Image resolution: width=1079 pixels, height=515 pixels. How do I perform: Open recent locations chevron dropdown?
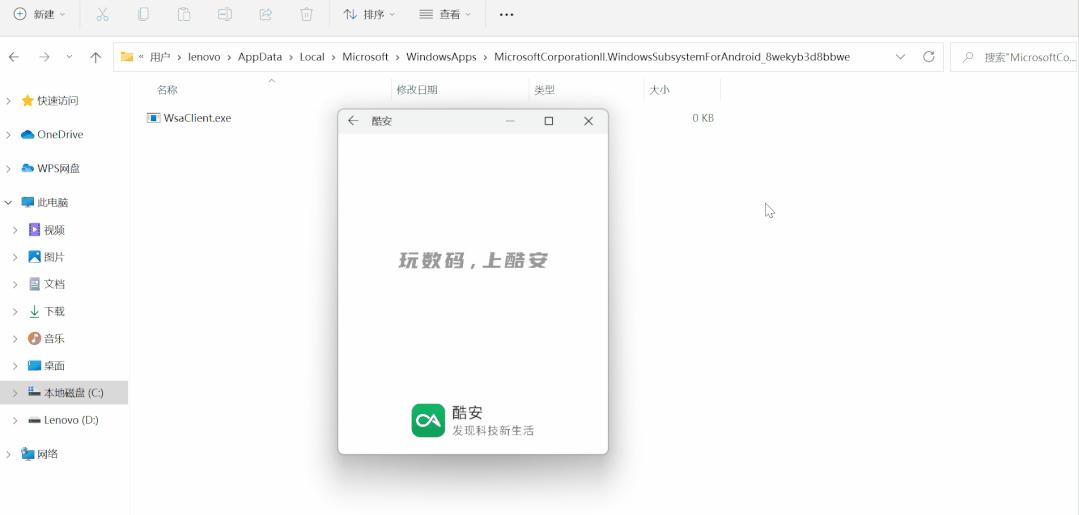(x=69, y=57)
